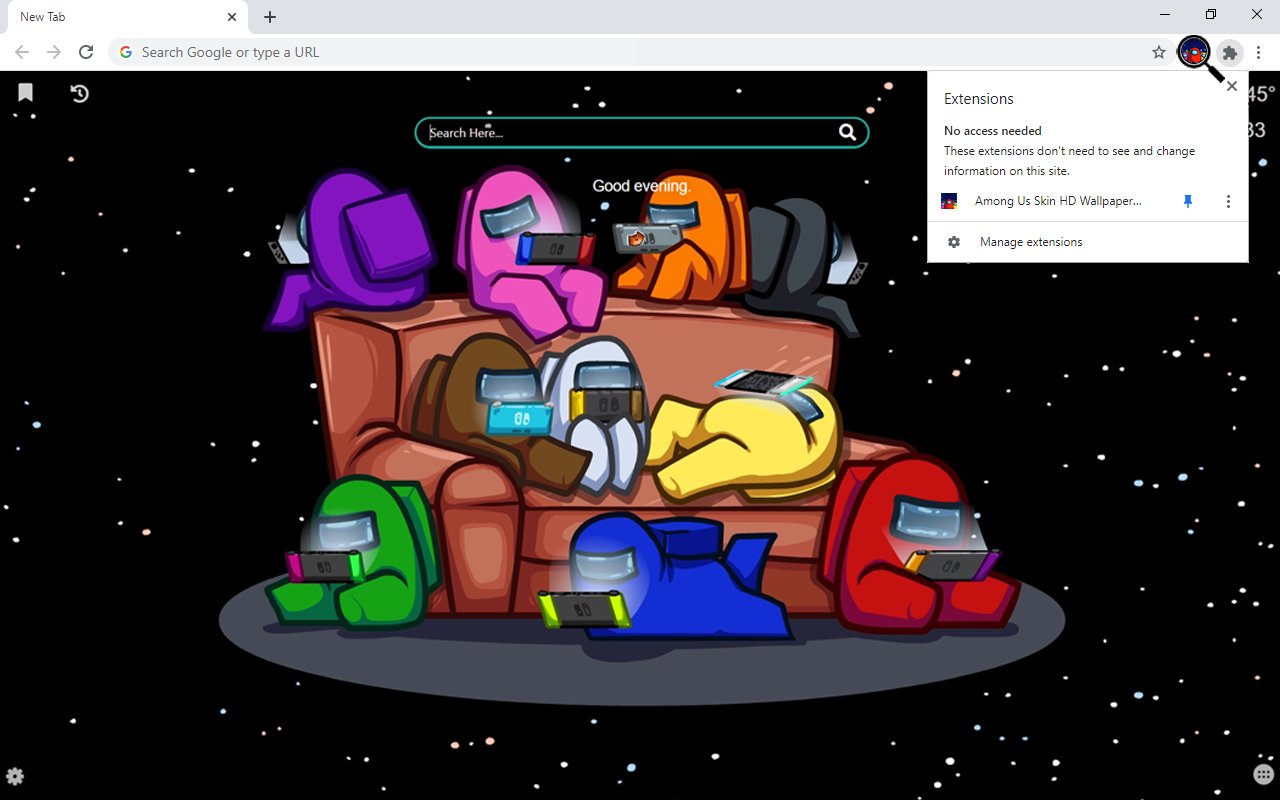Minimize the Chrome window
Image resolution: width=1280 pixels, height=800 pixels.
point(1165,14)
